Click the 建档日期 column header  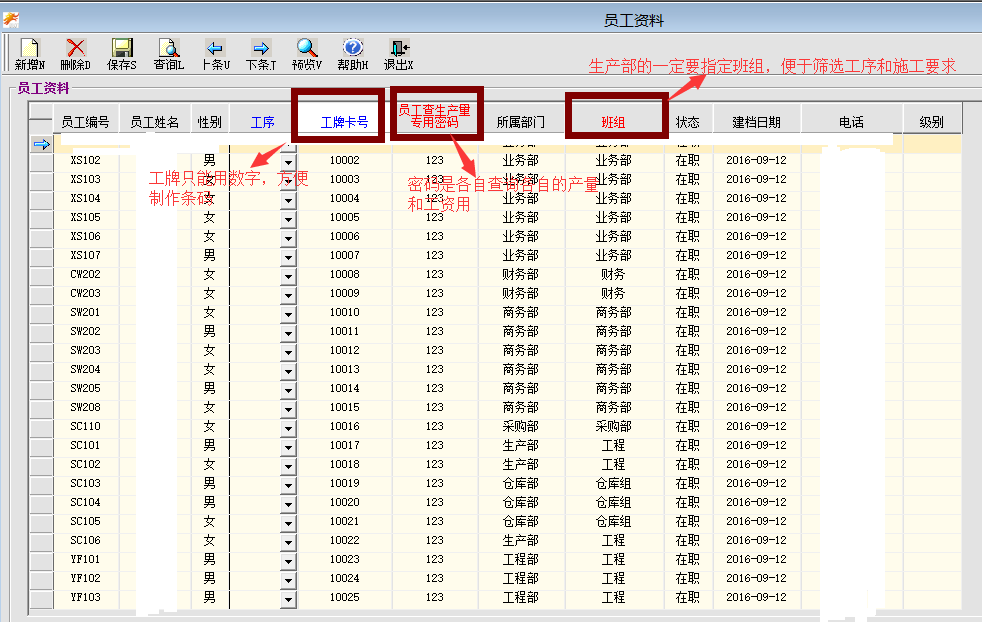756,122
